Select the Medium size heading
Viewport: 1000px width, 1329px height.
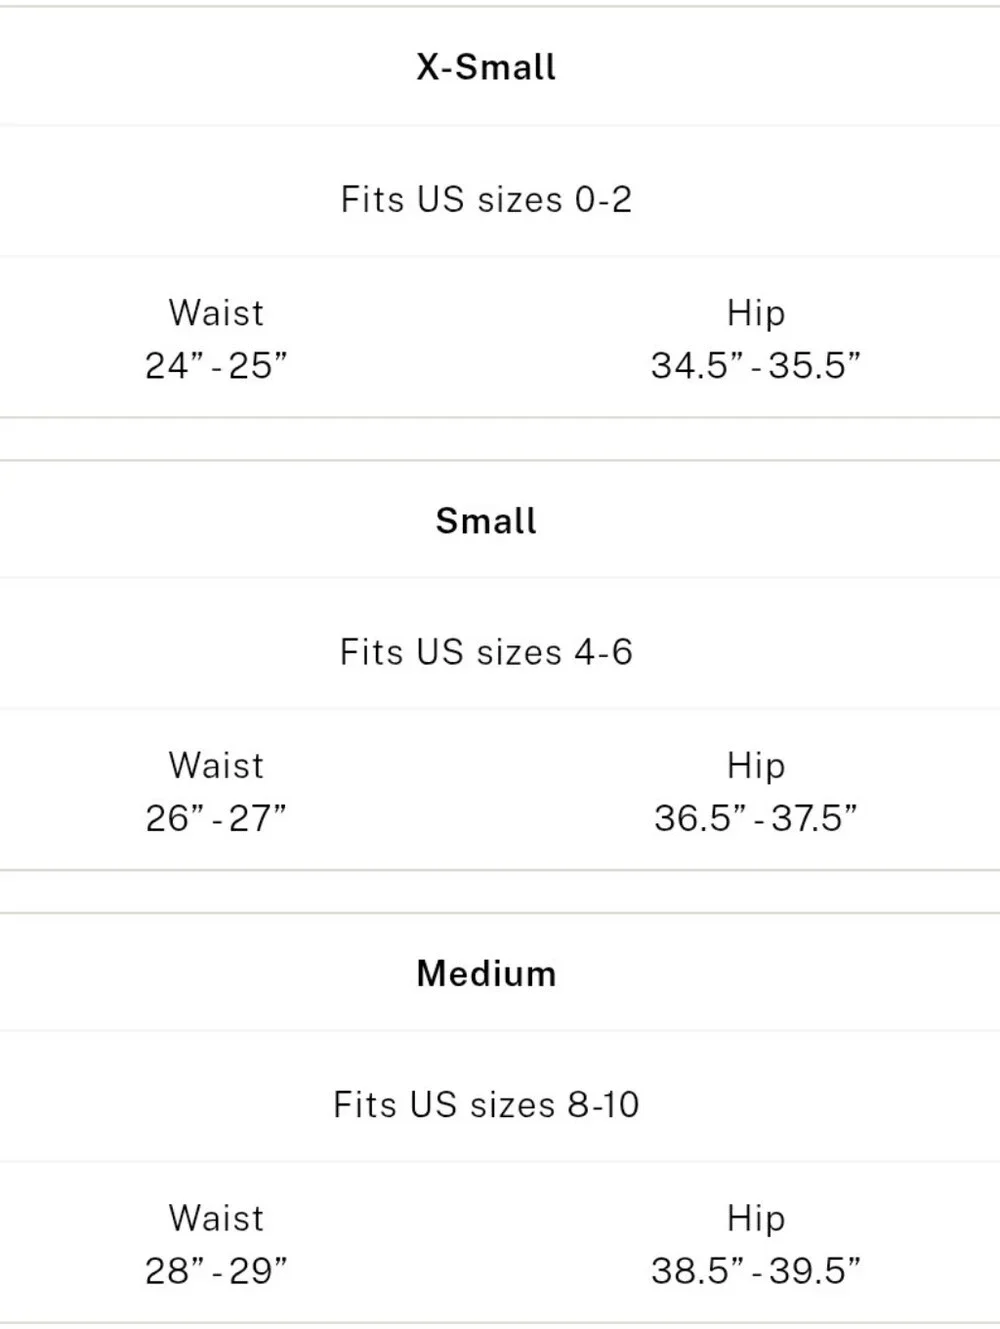(486, 973)
